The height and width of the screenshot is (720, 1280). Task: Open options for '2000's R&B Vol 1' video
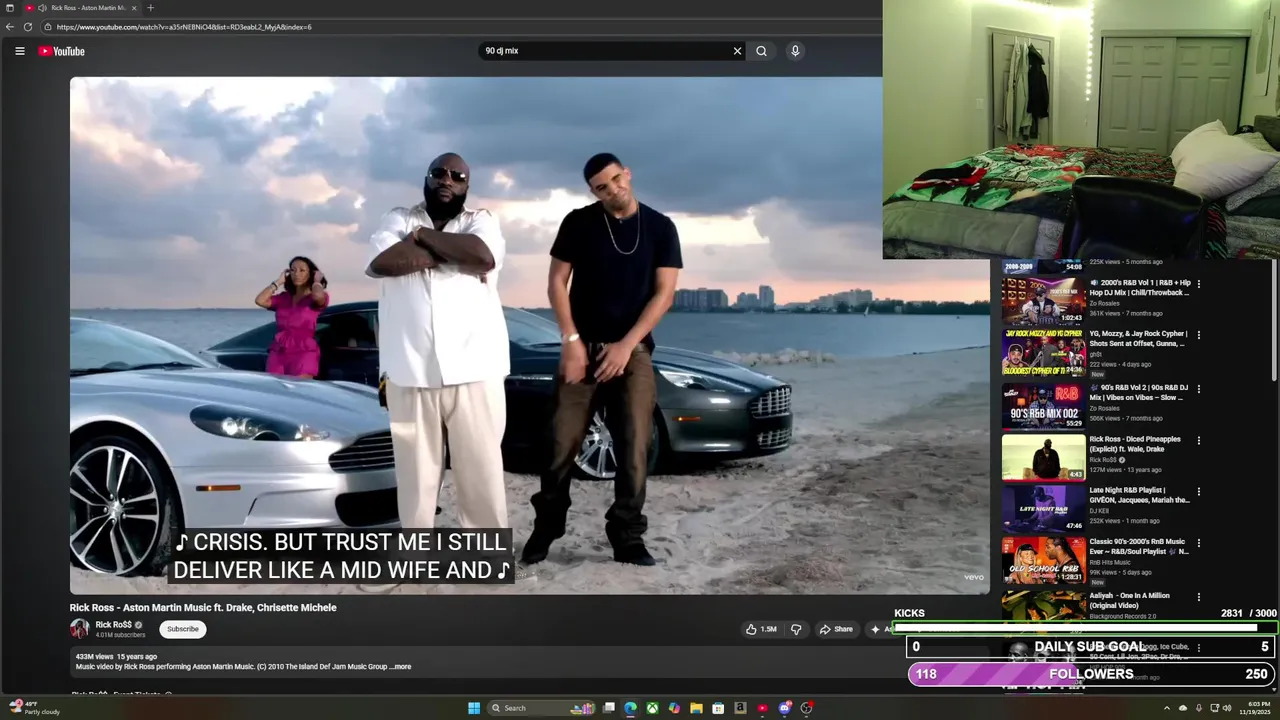pos(1198,284)
